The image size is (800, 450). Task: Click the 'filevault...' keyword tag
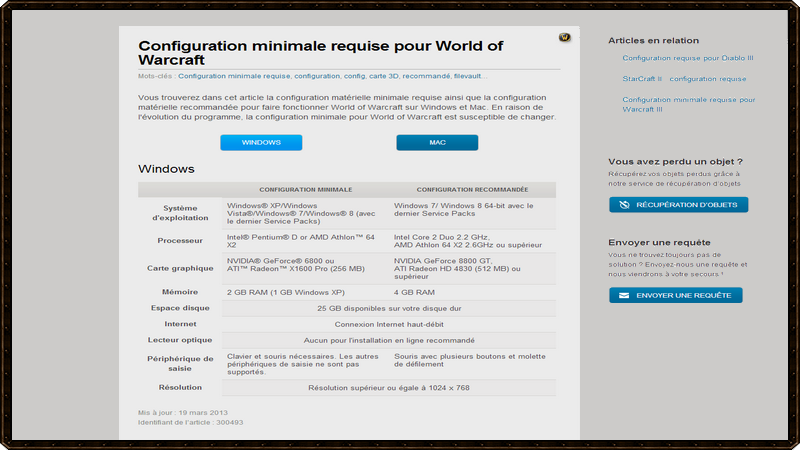pos(470,76)
